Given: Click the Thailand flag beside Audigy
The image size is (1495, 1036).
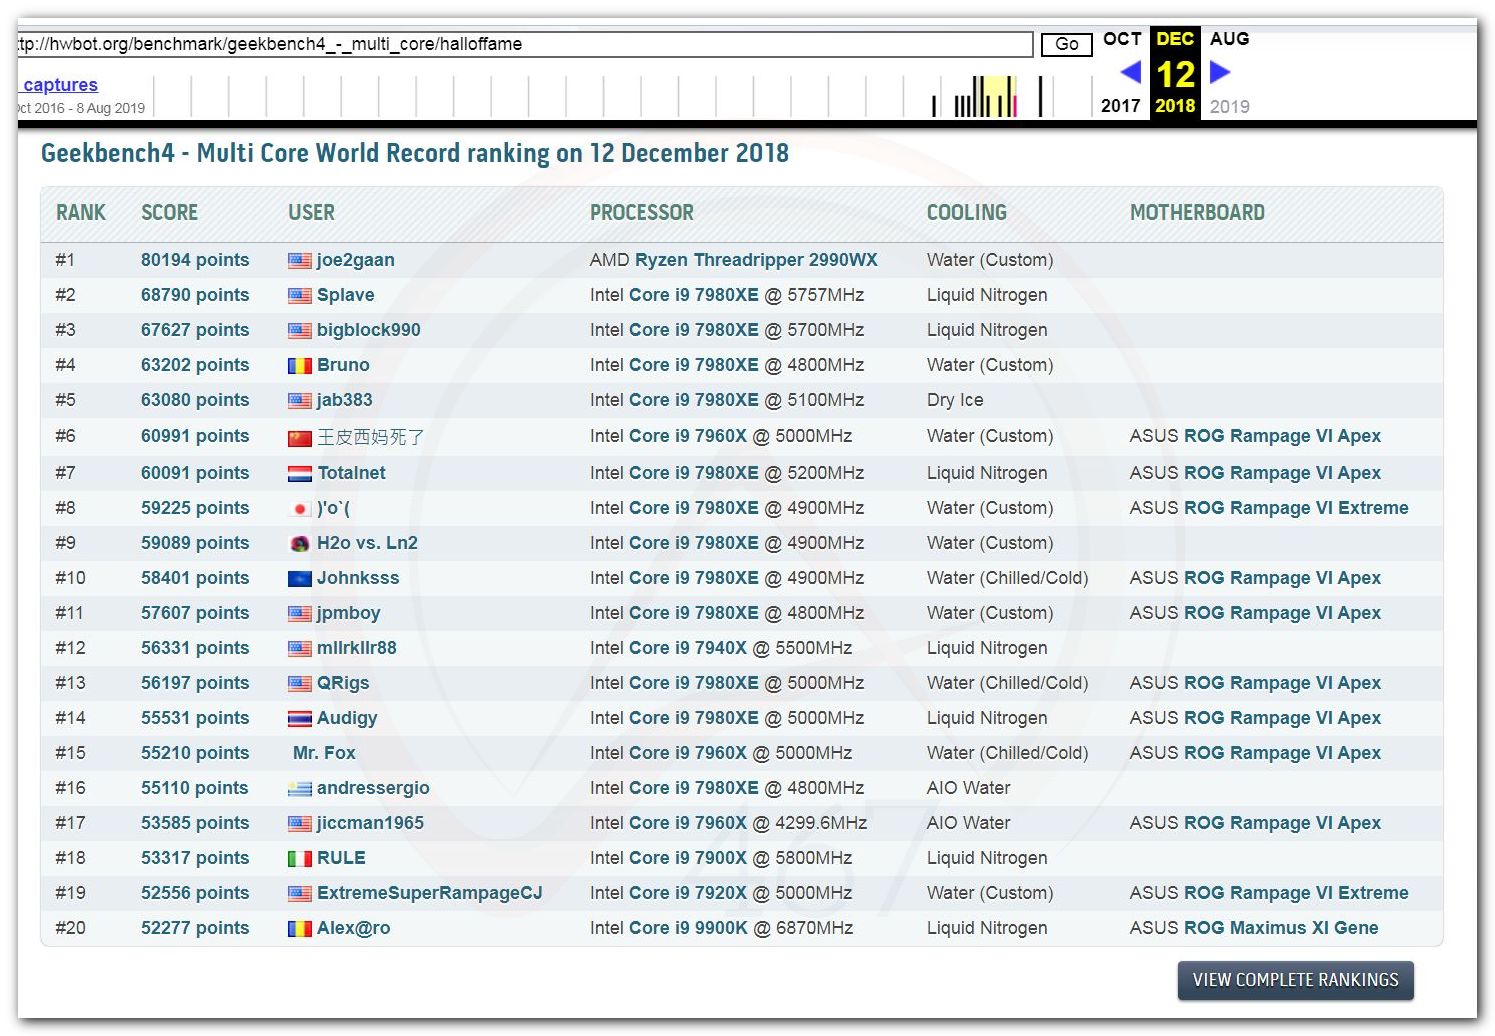Looking at the screenshot, I should [299, 719].
